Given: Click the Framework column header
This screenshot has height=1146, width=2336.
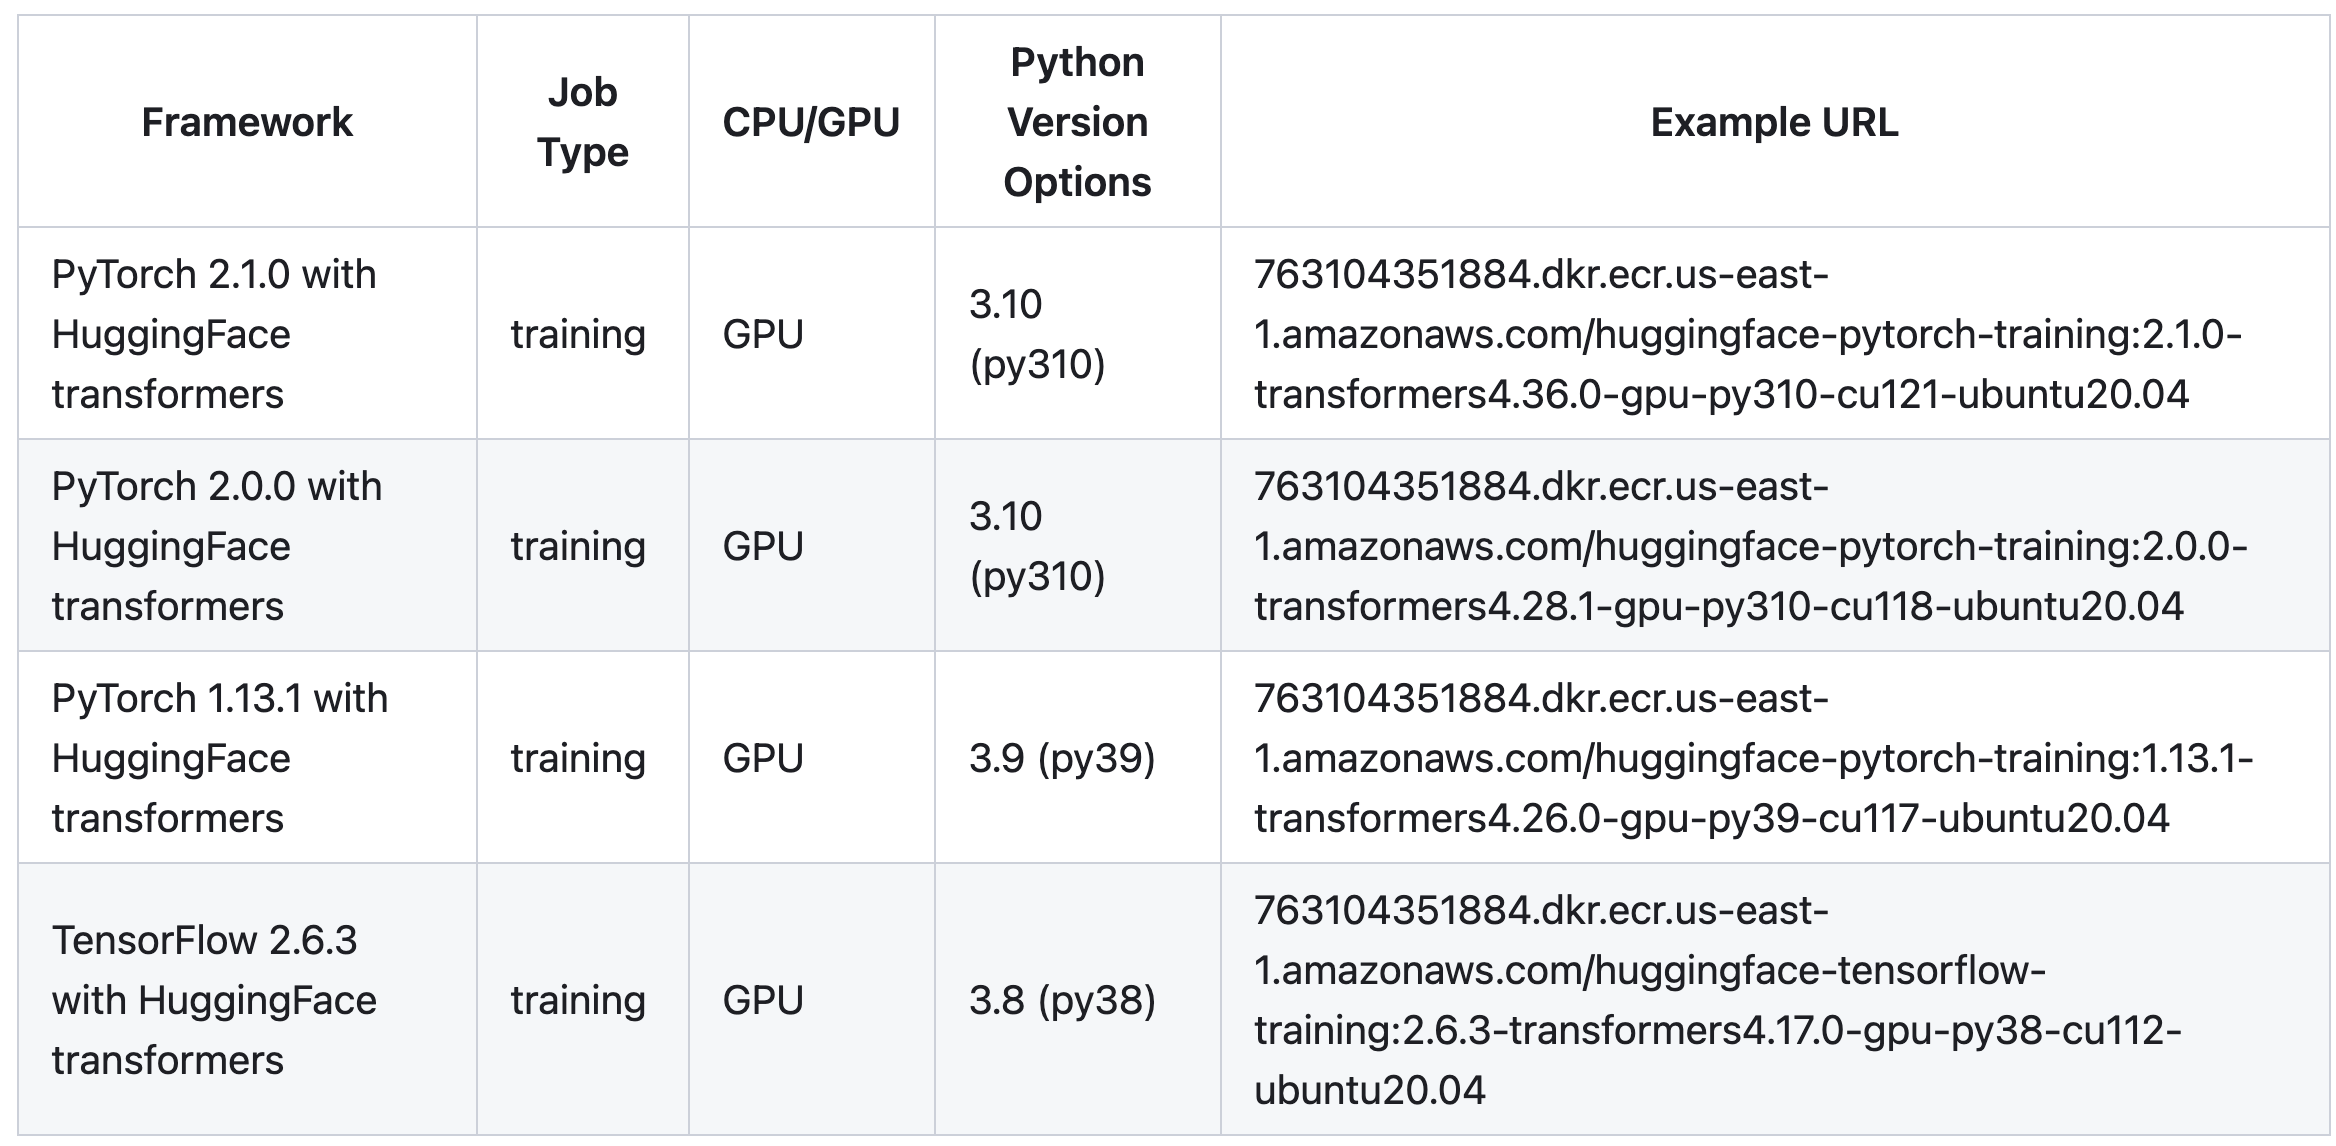Looking at the screenshot, I should 247,123.
